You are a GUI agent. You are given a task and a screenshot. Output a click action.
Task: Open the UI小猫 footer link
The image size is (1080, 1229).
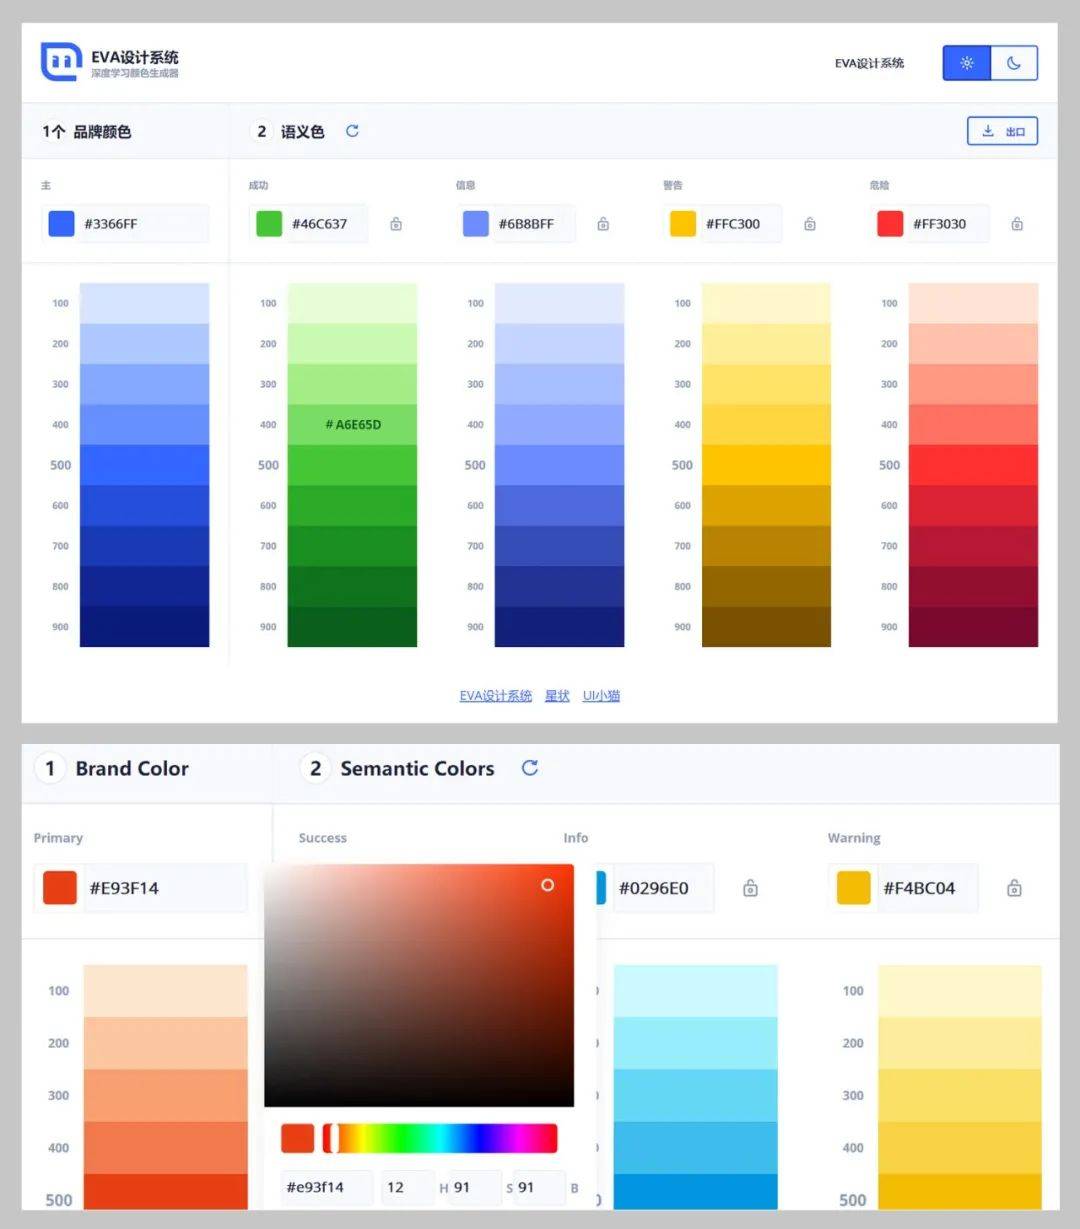click(601, 696)
